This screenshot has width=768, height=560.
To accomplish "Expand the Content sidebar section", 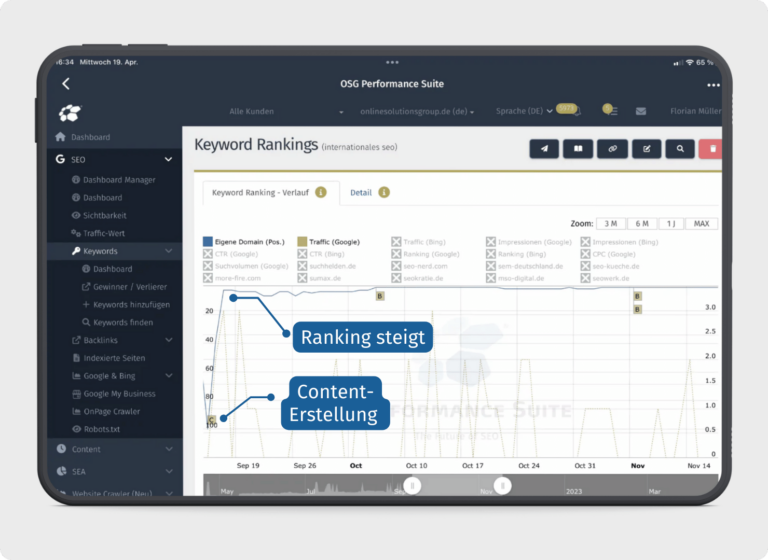I will point(168,449).
